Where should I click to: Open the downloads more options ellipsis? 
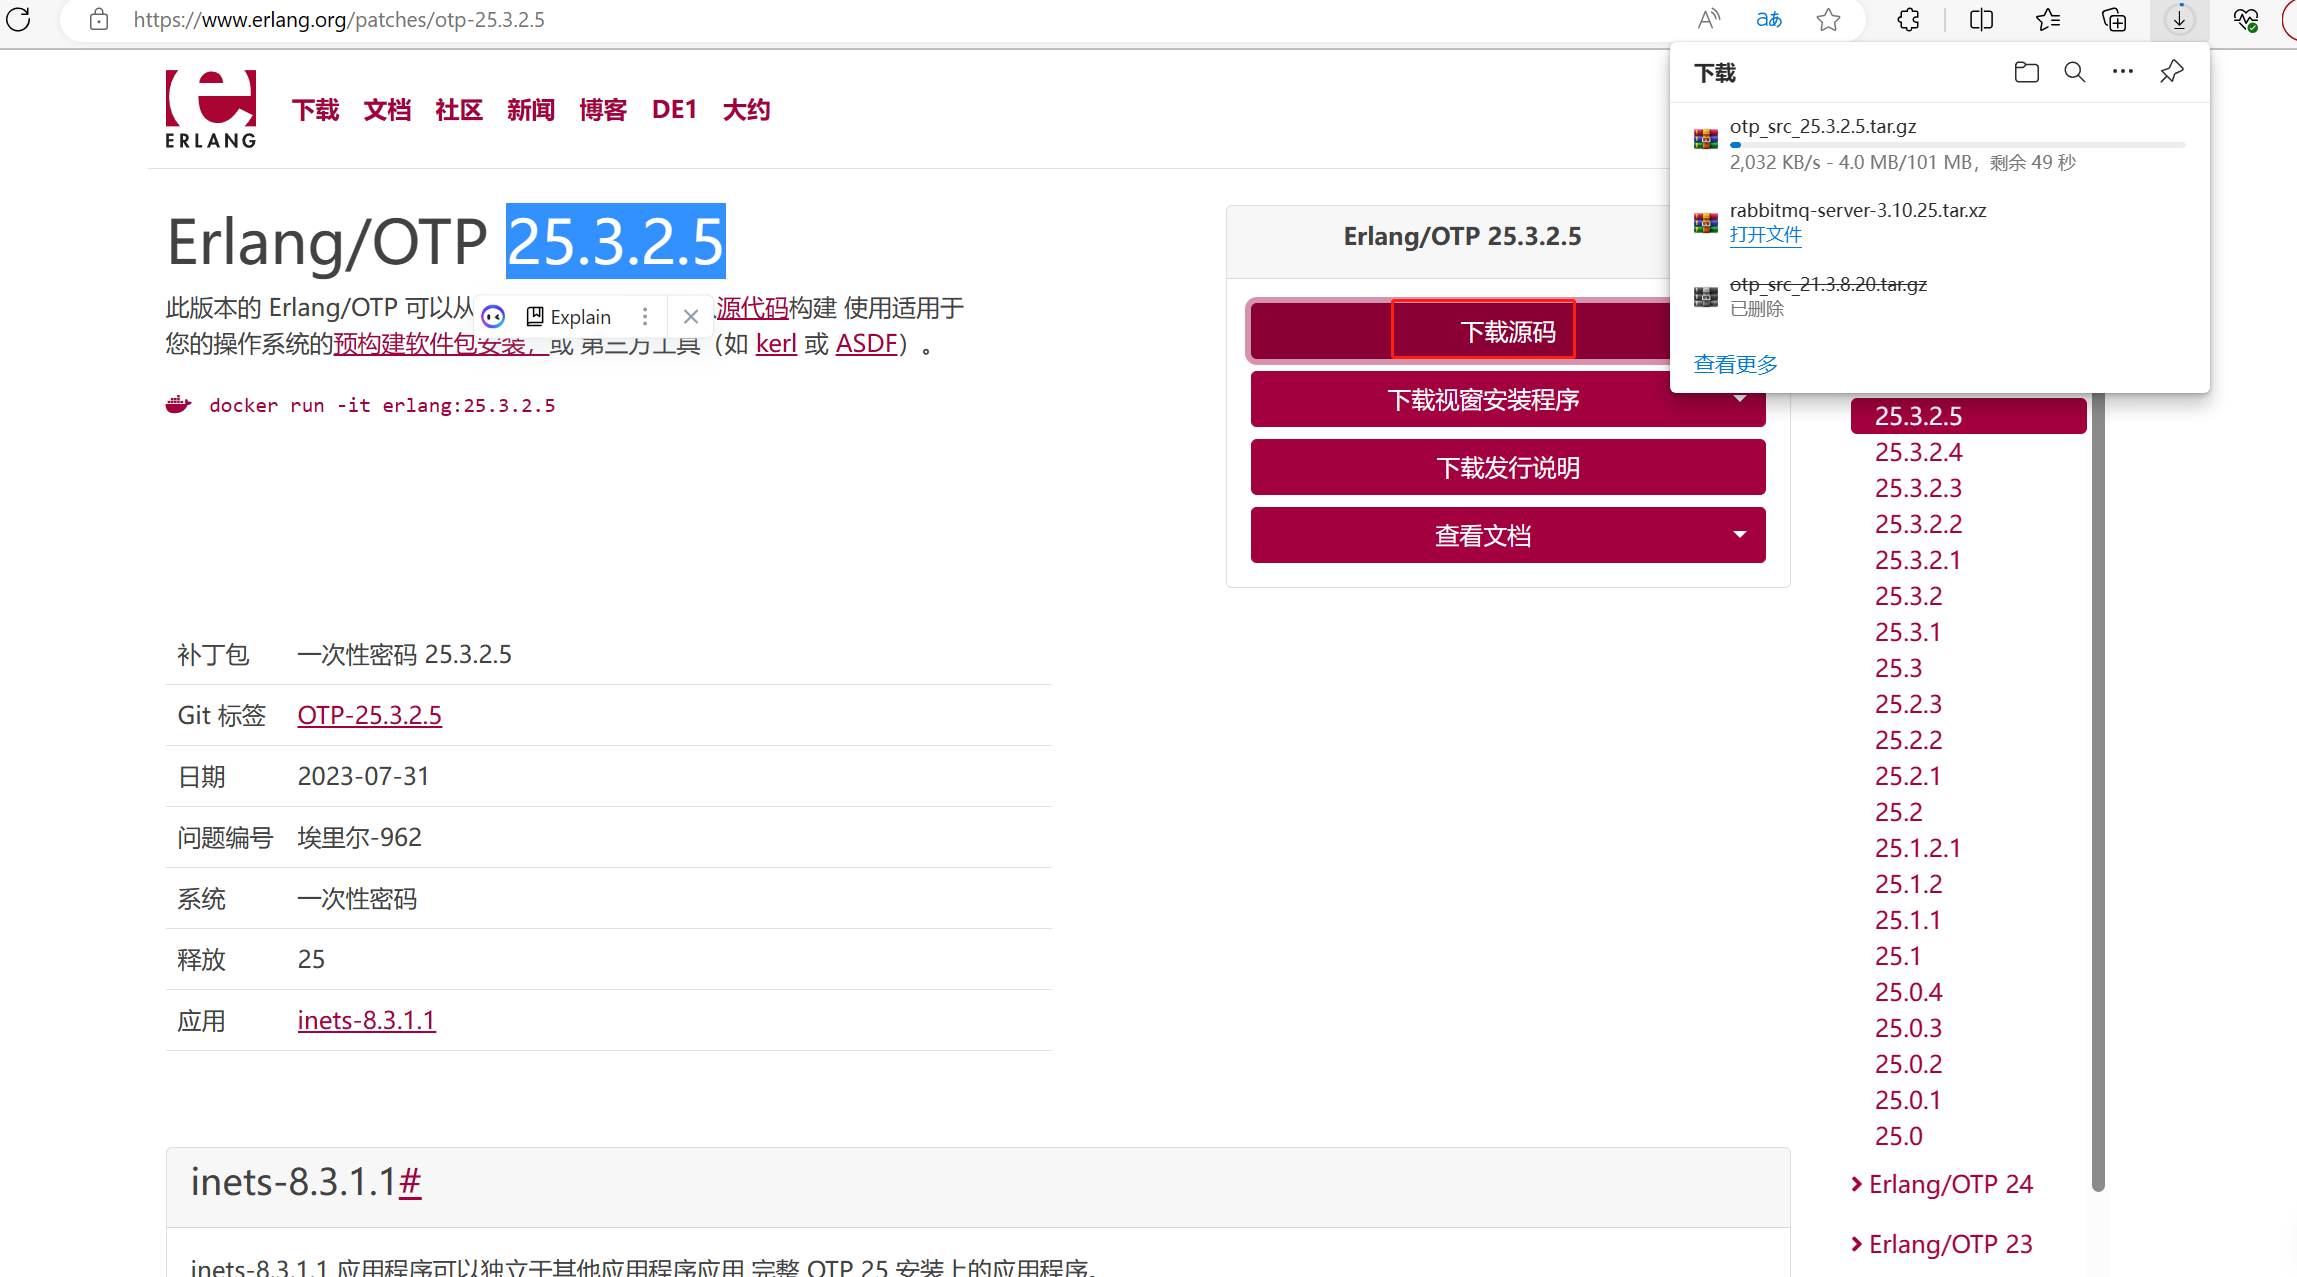click(2122, 72)
